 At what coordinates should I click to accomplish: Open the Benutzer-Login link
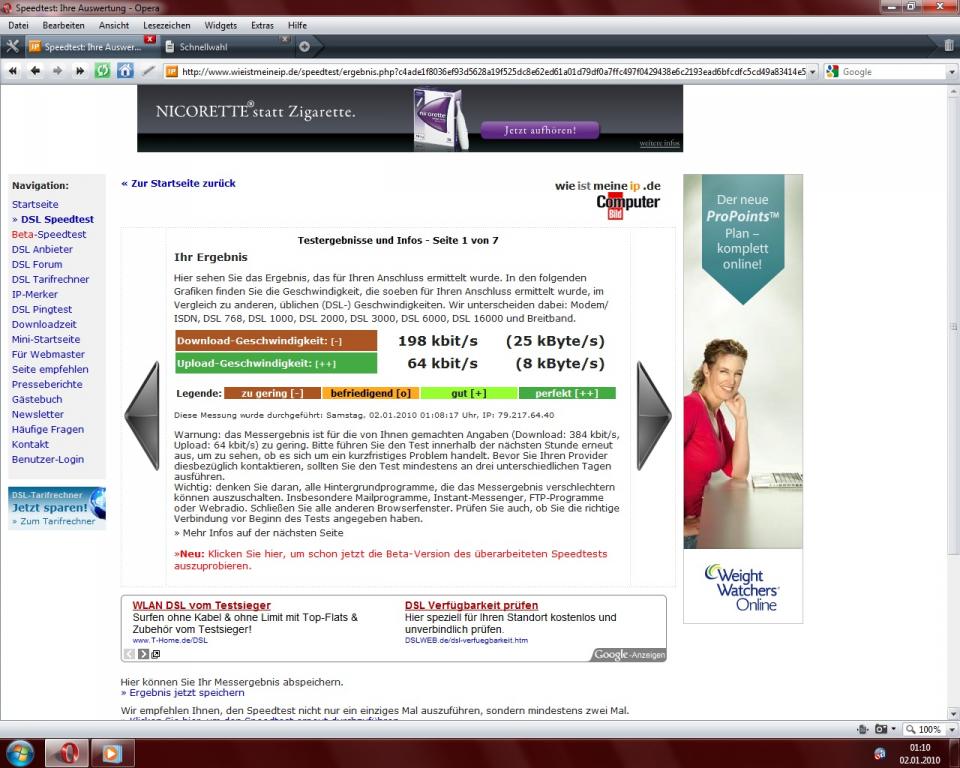[48, 459]
